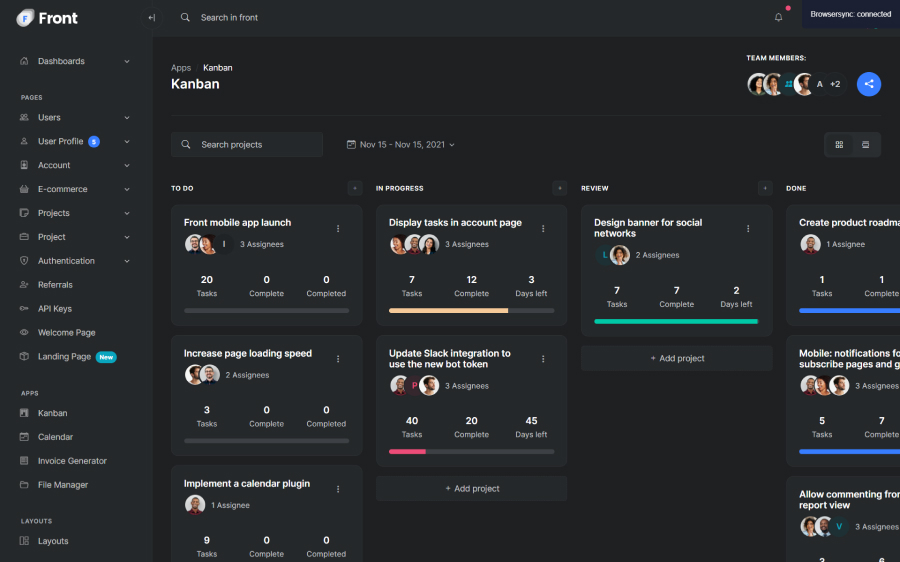Open options menu for Front mobile app launch

pyautogui.click(x=338, y=228)
